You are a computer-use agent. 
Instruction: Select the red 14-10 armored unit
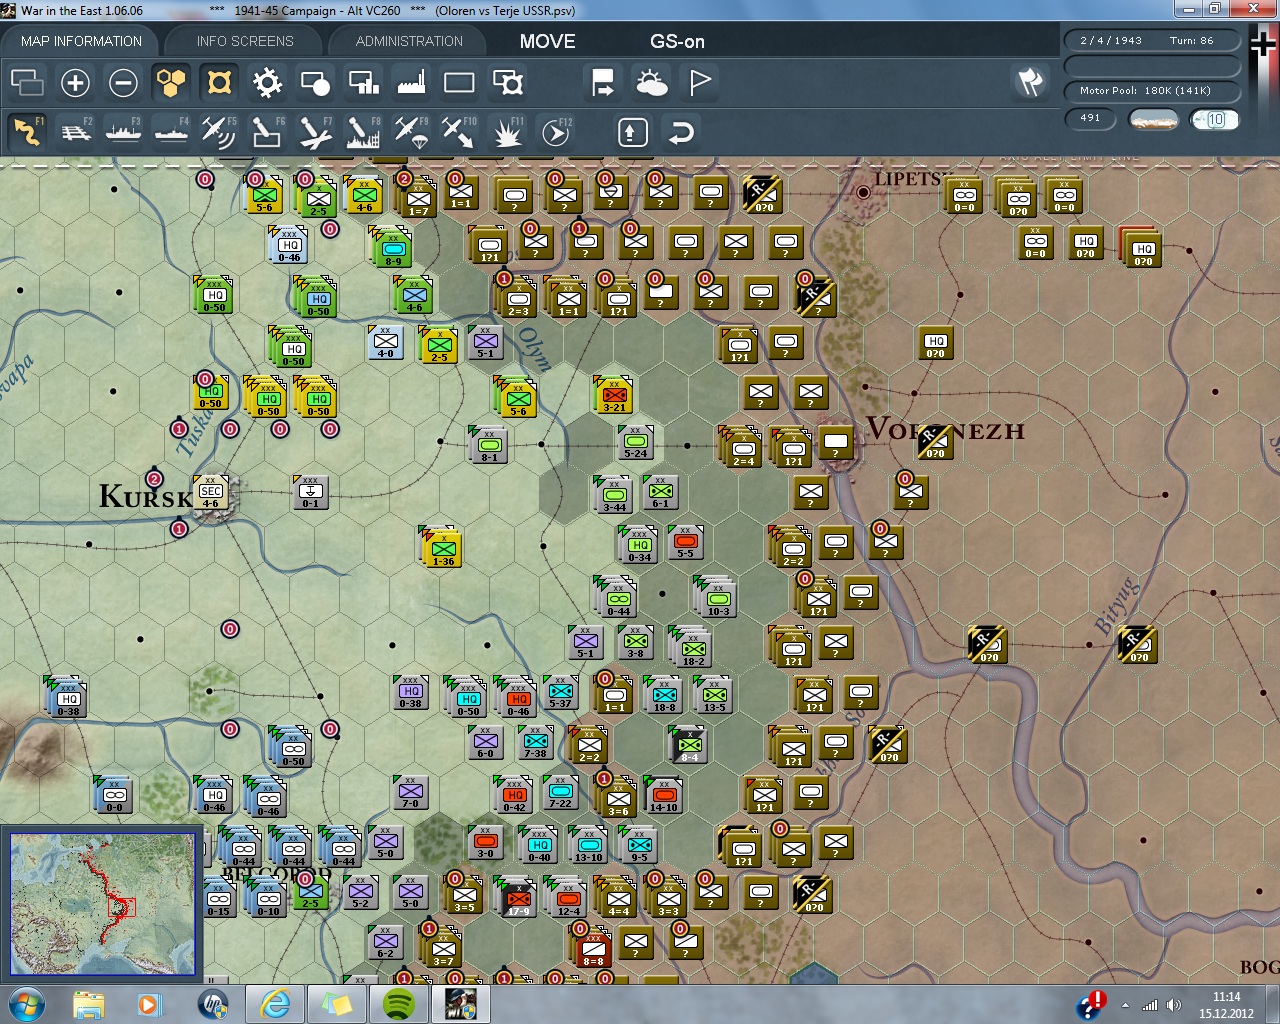click(663, 797)
